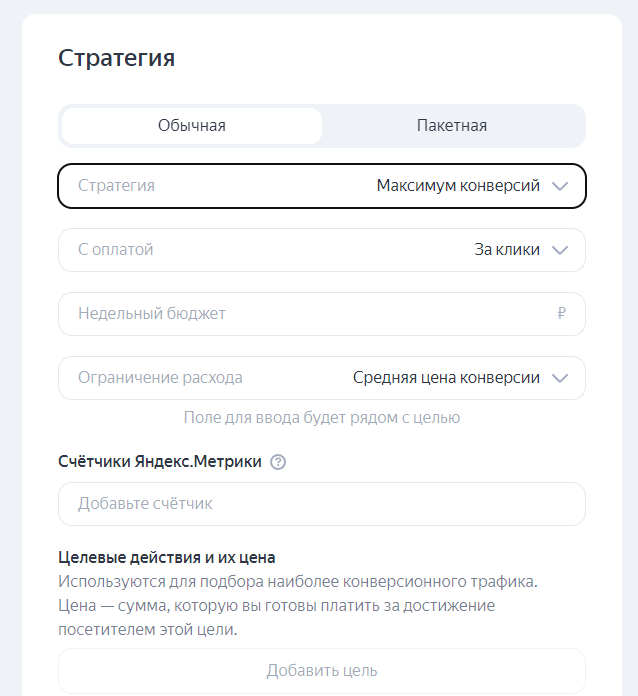Focus the Недельный бюджет input field
This screenshot has width=638, height=696.
pyautogui.click(x=300, y=314)
